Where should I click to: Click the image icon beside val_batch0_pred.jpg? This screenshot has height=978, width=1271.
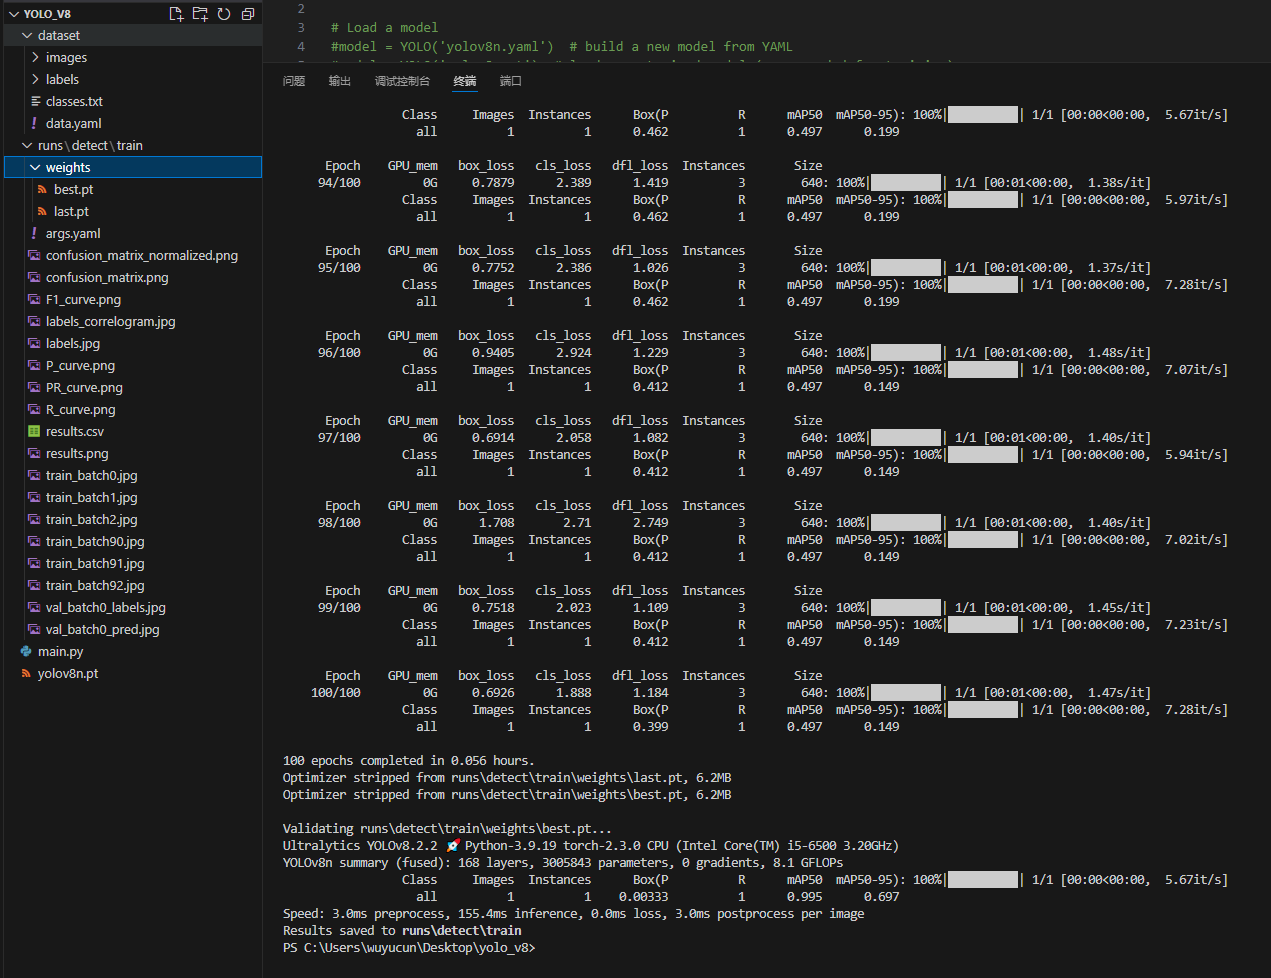coord(35,629)
